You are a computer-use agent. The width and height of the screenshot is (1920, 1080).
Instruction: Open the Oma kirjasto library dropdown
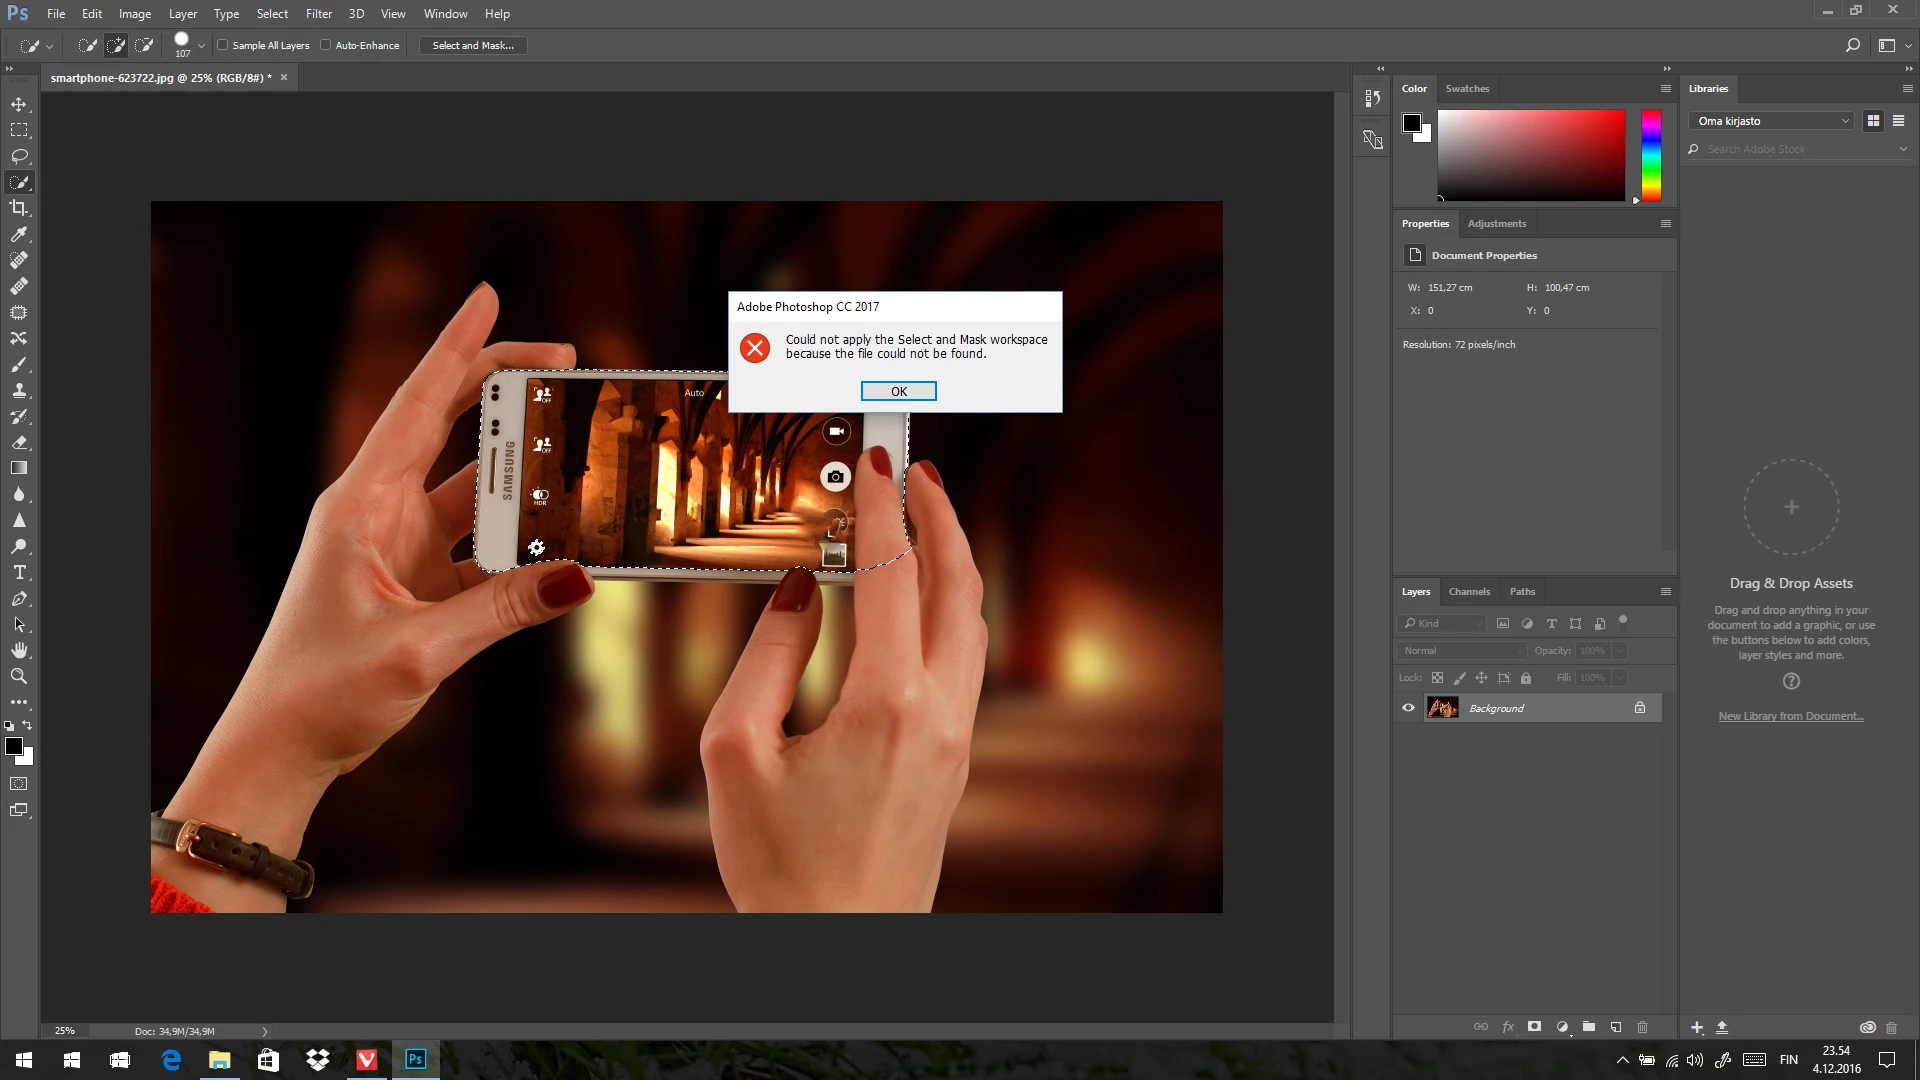click(1771, 121)
